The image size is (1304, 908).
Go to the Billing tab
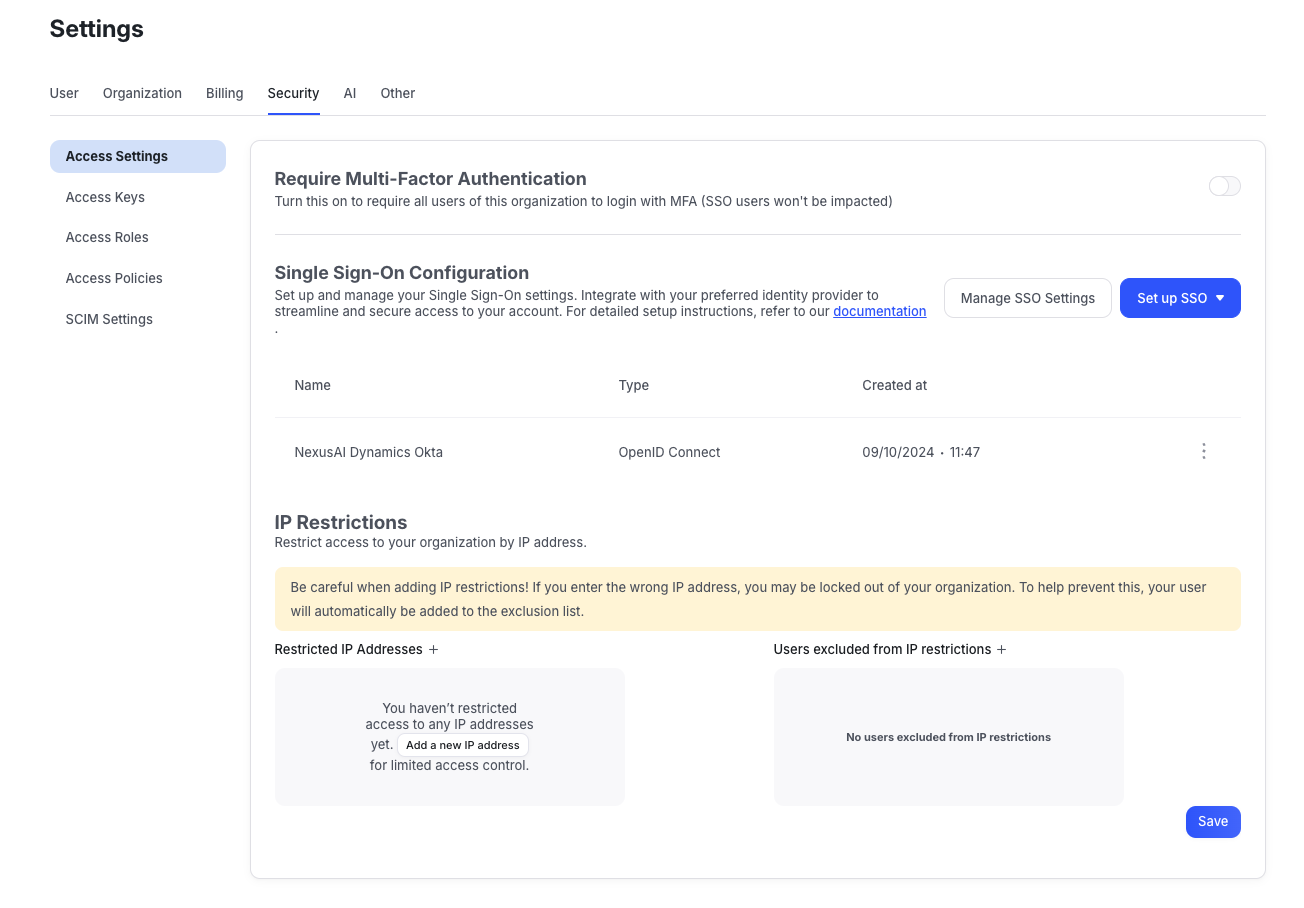(x=224, y=93)
